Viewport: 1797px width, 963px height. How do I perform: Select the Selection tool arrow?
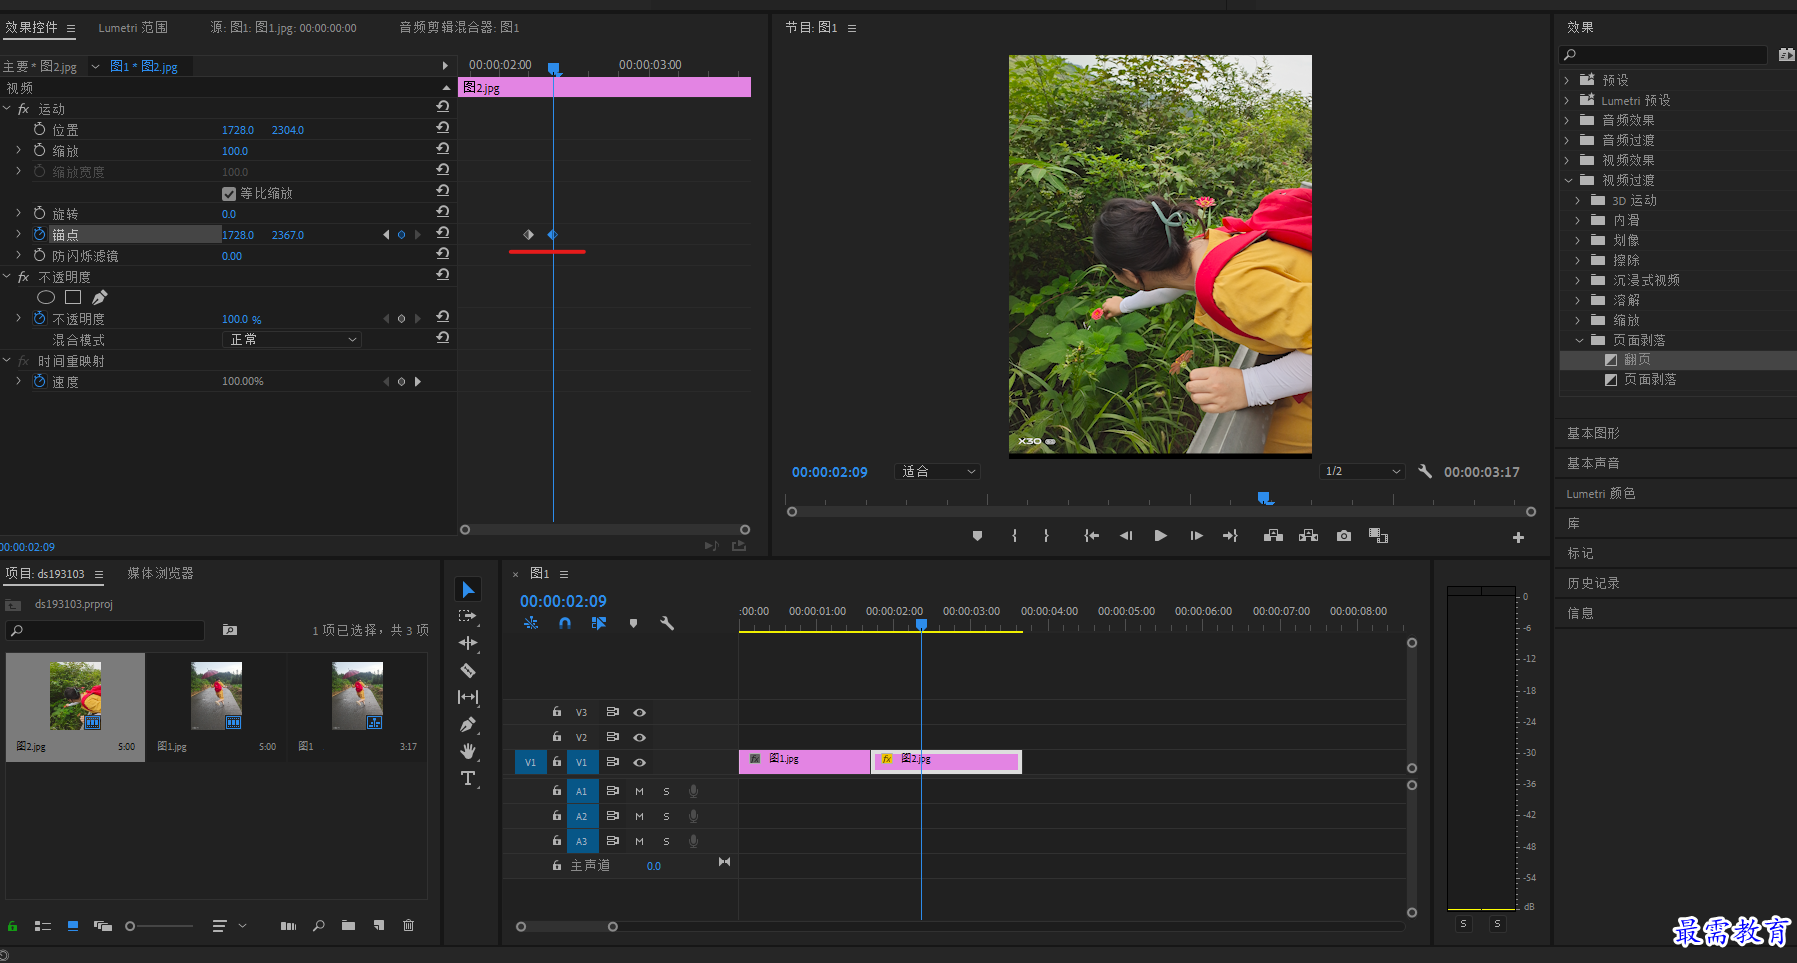[468, 589]
